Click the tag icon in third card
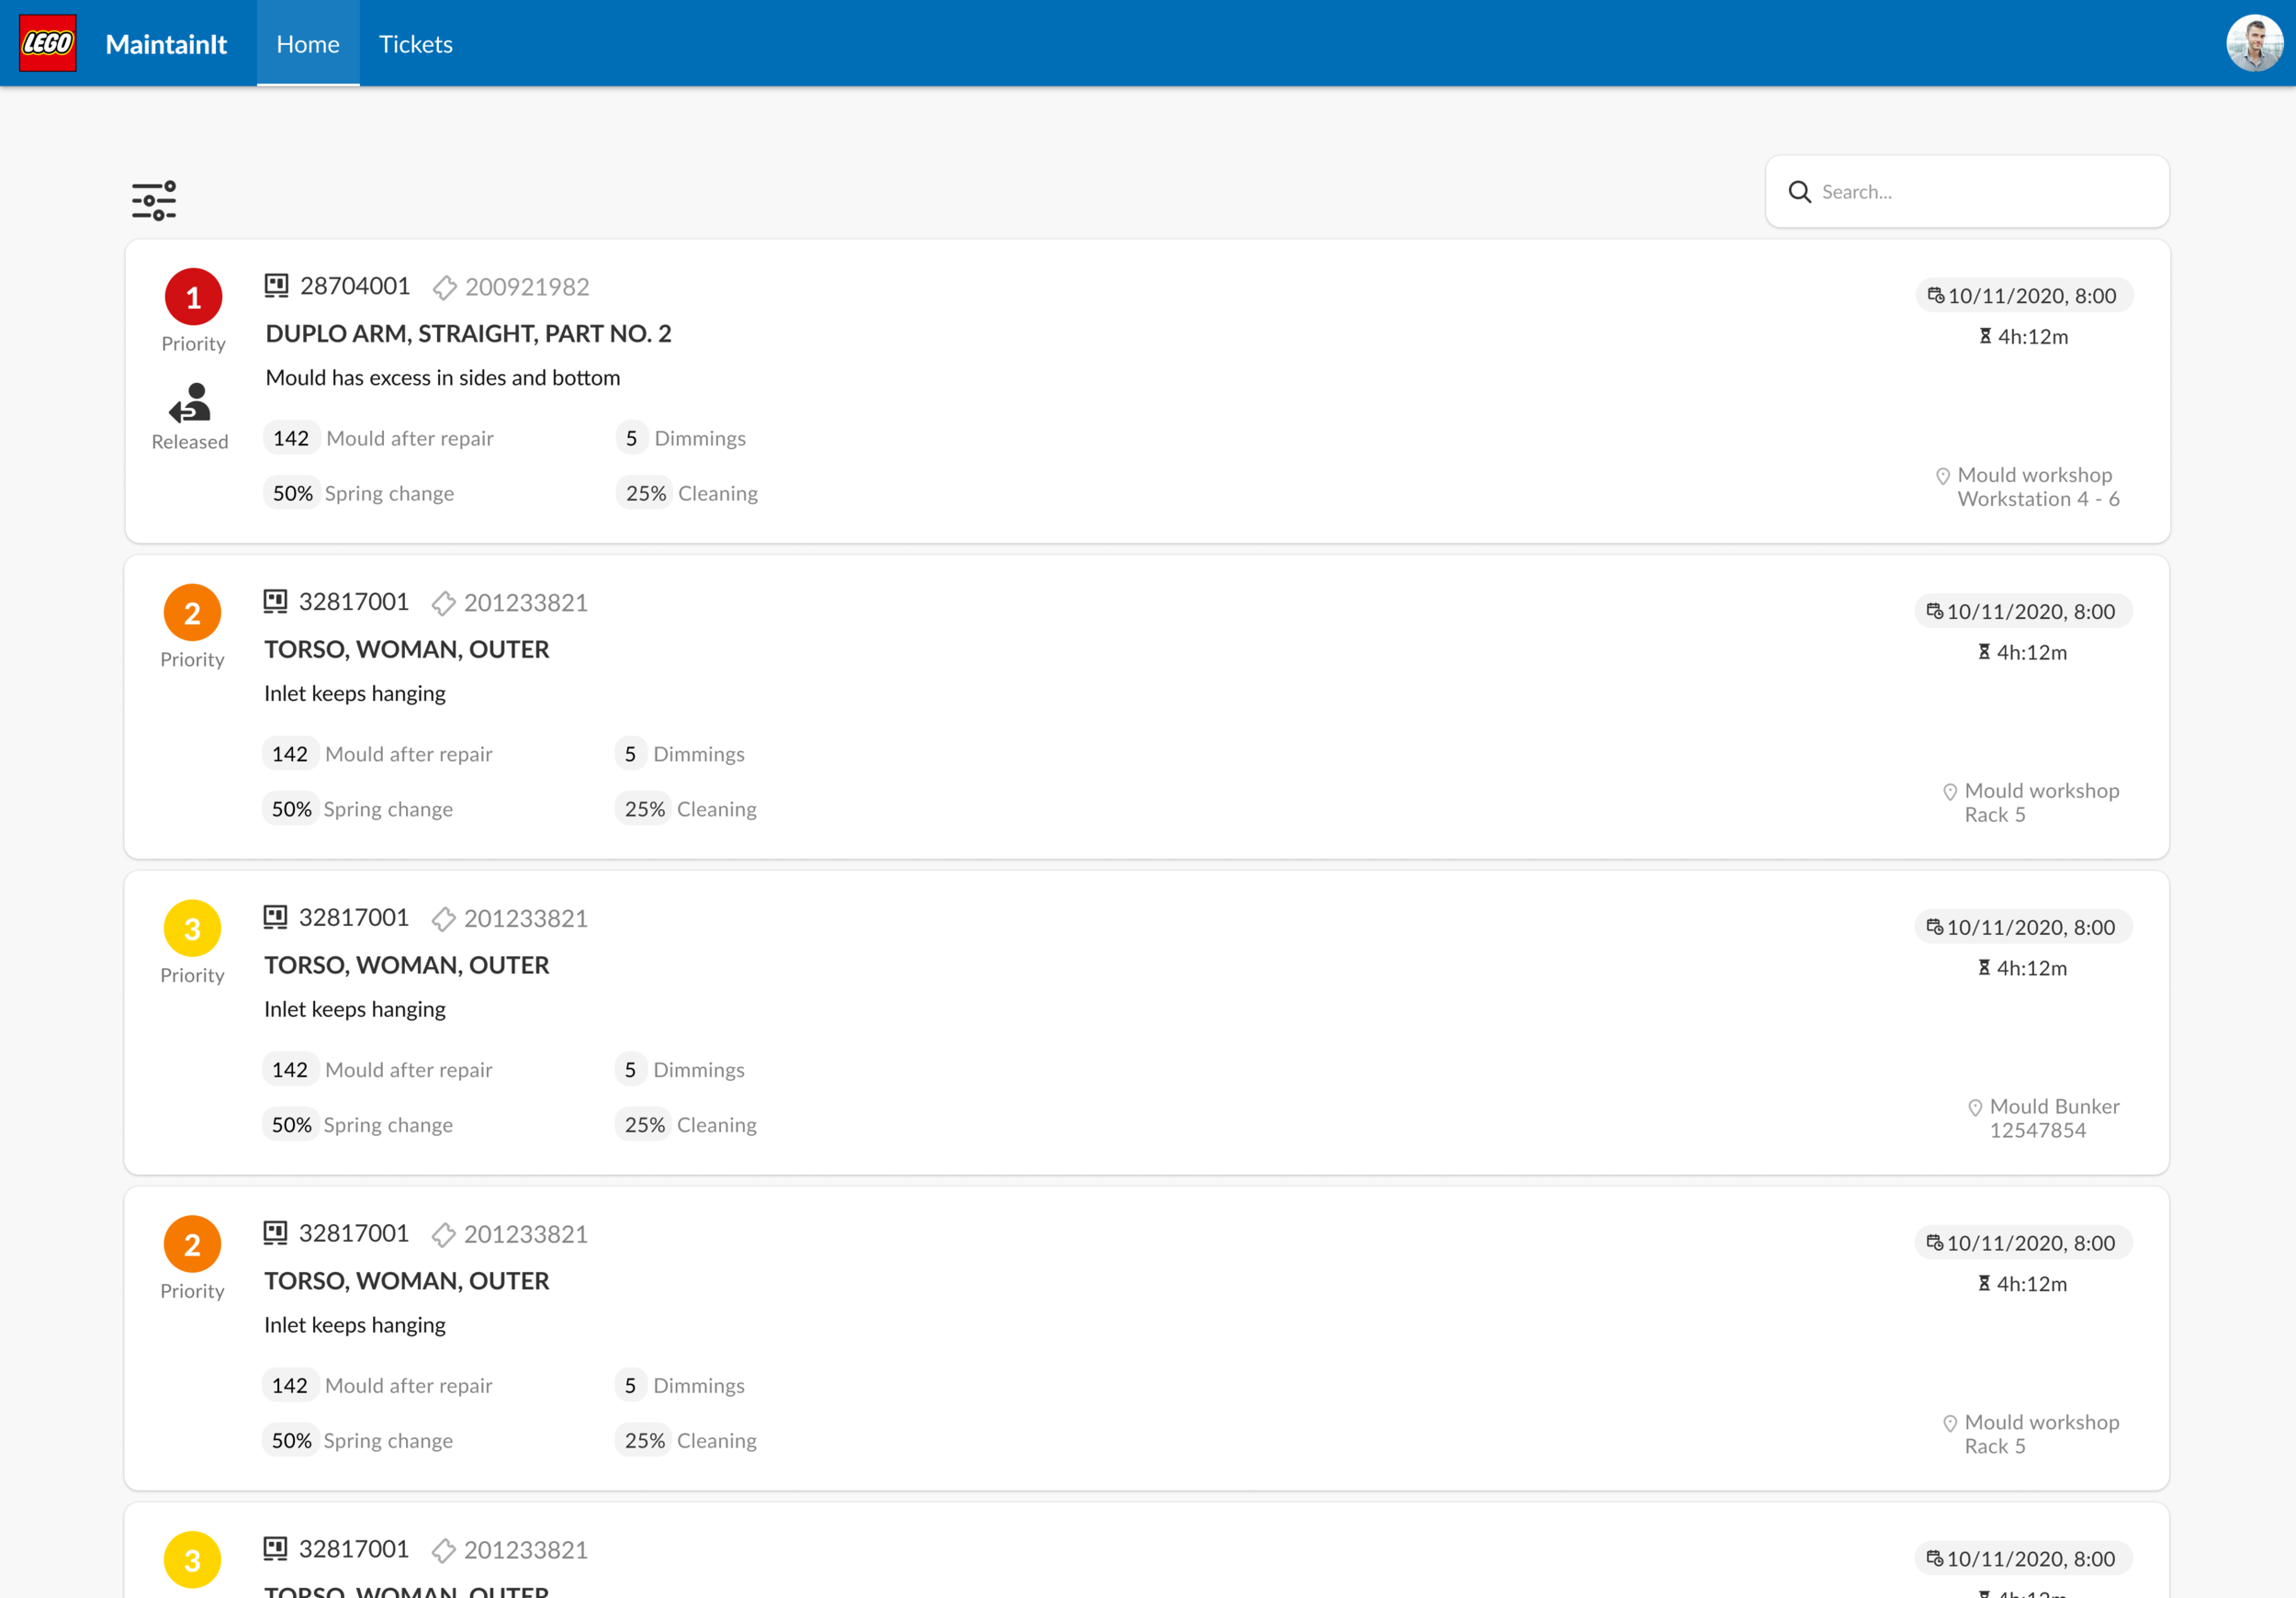The height and width of the screenshot is (1598, 2296). pos(443,920)
